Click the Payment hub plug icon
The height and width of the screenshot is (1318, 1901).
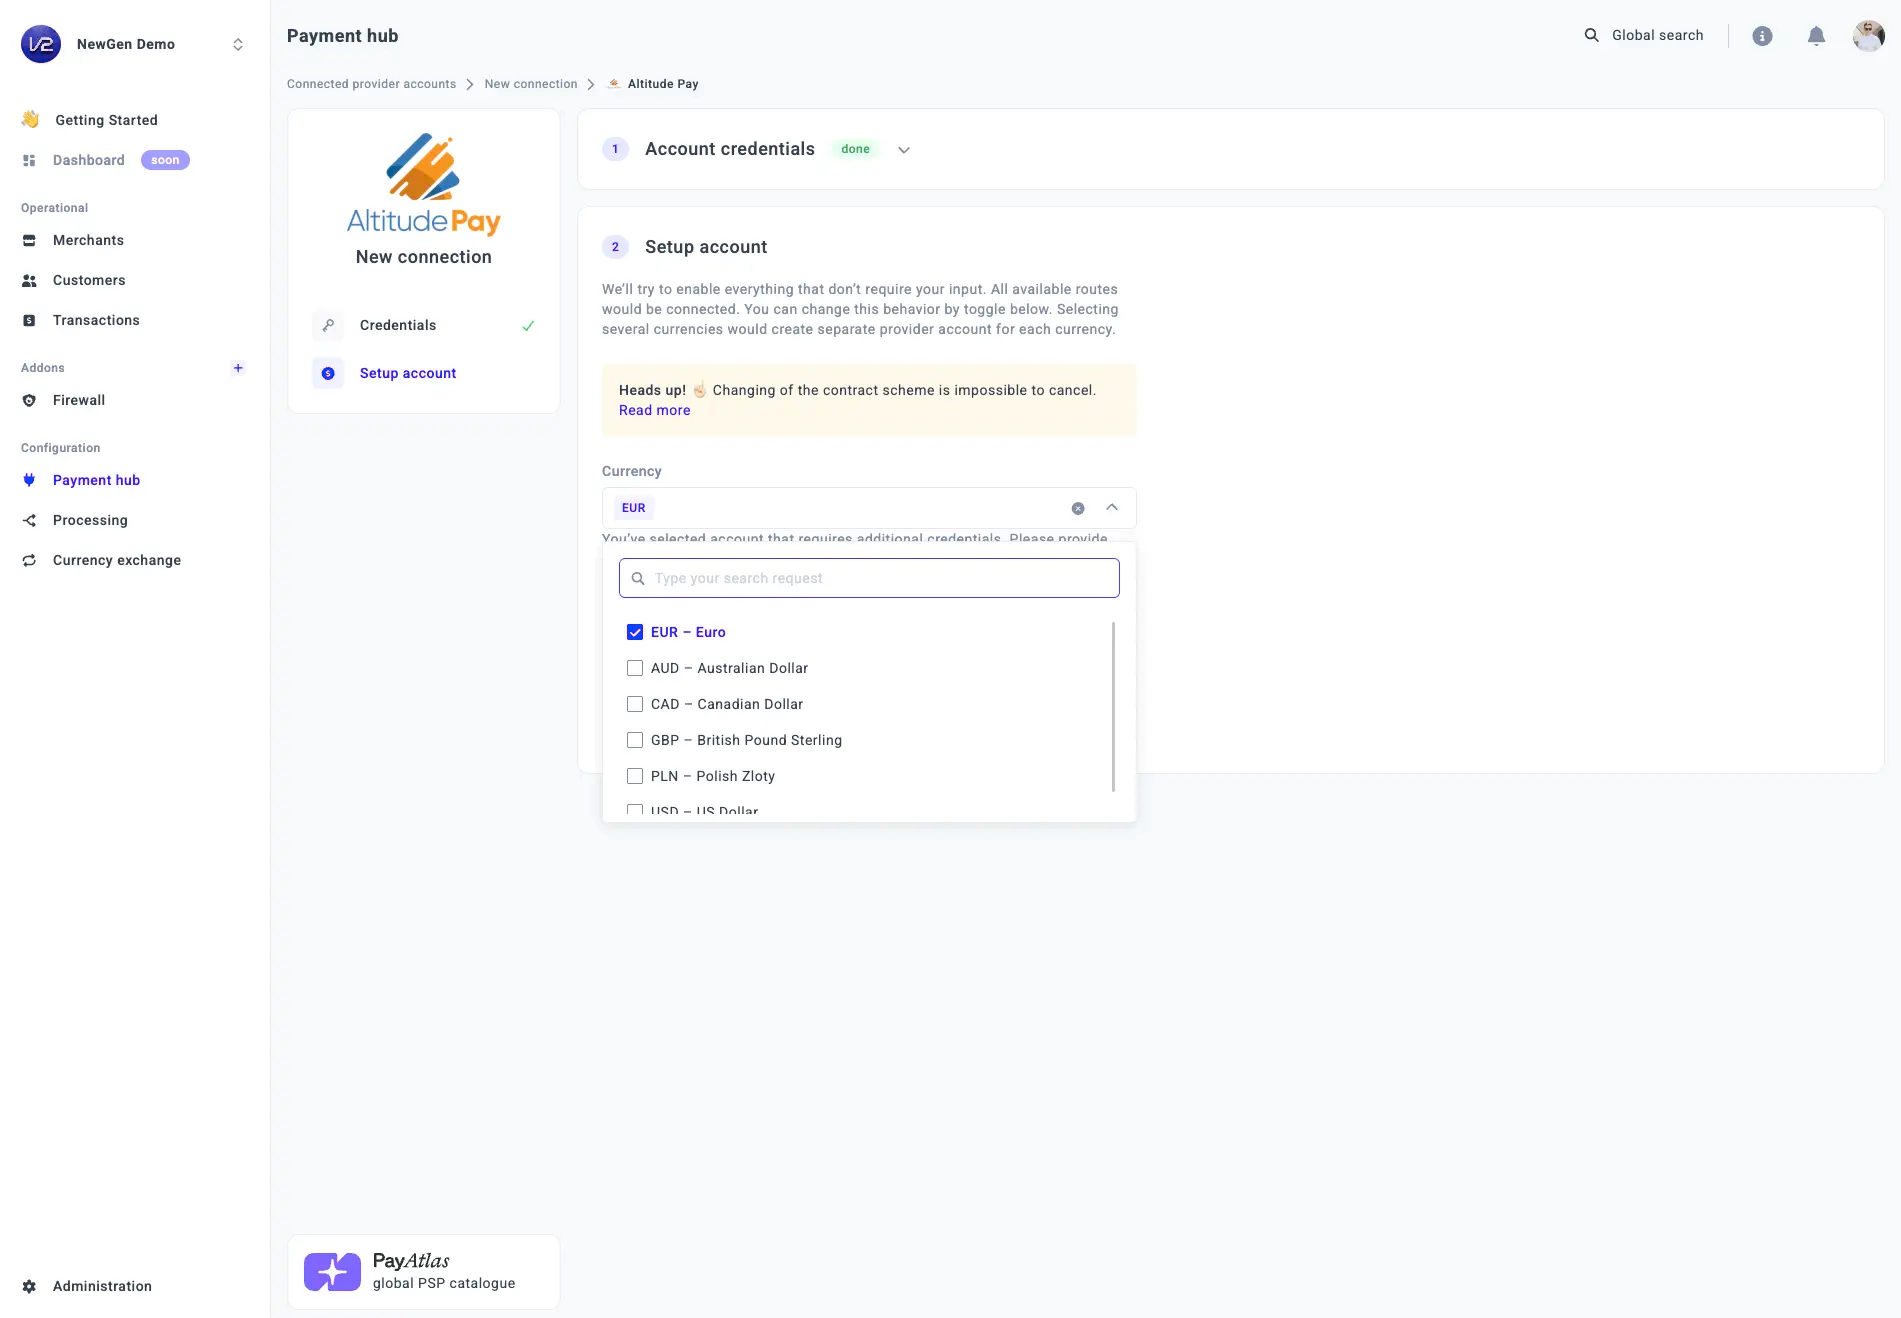coord(29,480)
